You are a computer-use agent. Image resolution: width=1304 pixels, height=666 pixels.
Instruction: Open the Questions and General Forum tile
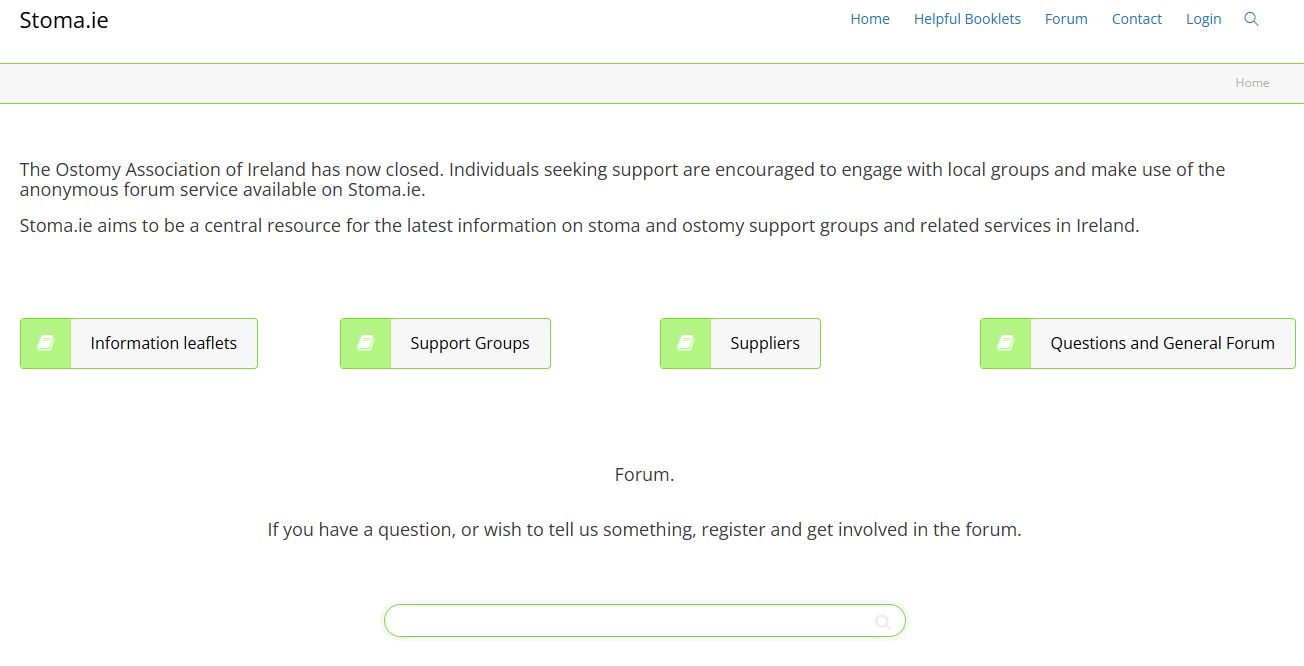1162,343
